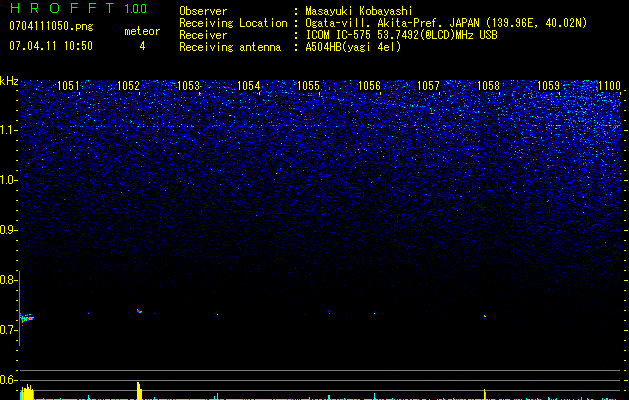Click the yellow intensity bar under 1052
Screen dimensions: 629x400
click(x=139, y=391)
